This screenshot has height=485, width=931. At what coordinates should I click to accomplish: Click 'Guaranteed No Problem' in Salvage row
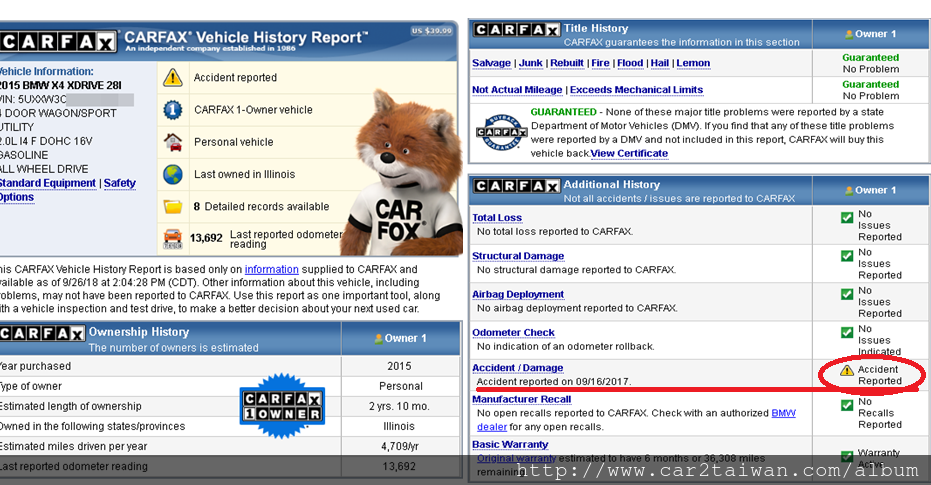[870, 64]
